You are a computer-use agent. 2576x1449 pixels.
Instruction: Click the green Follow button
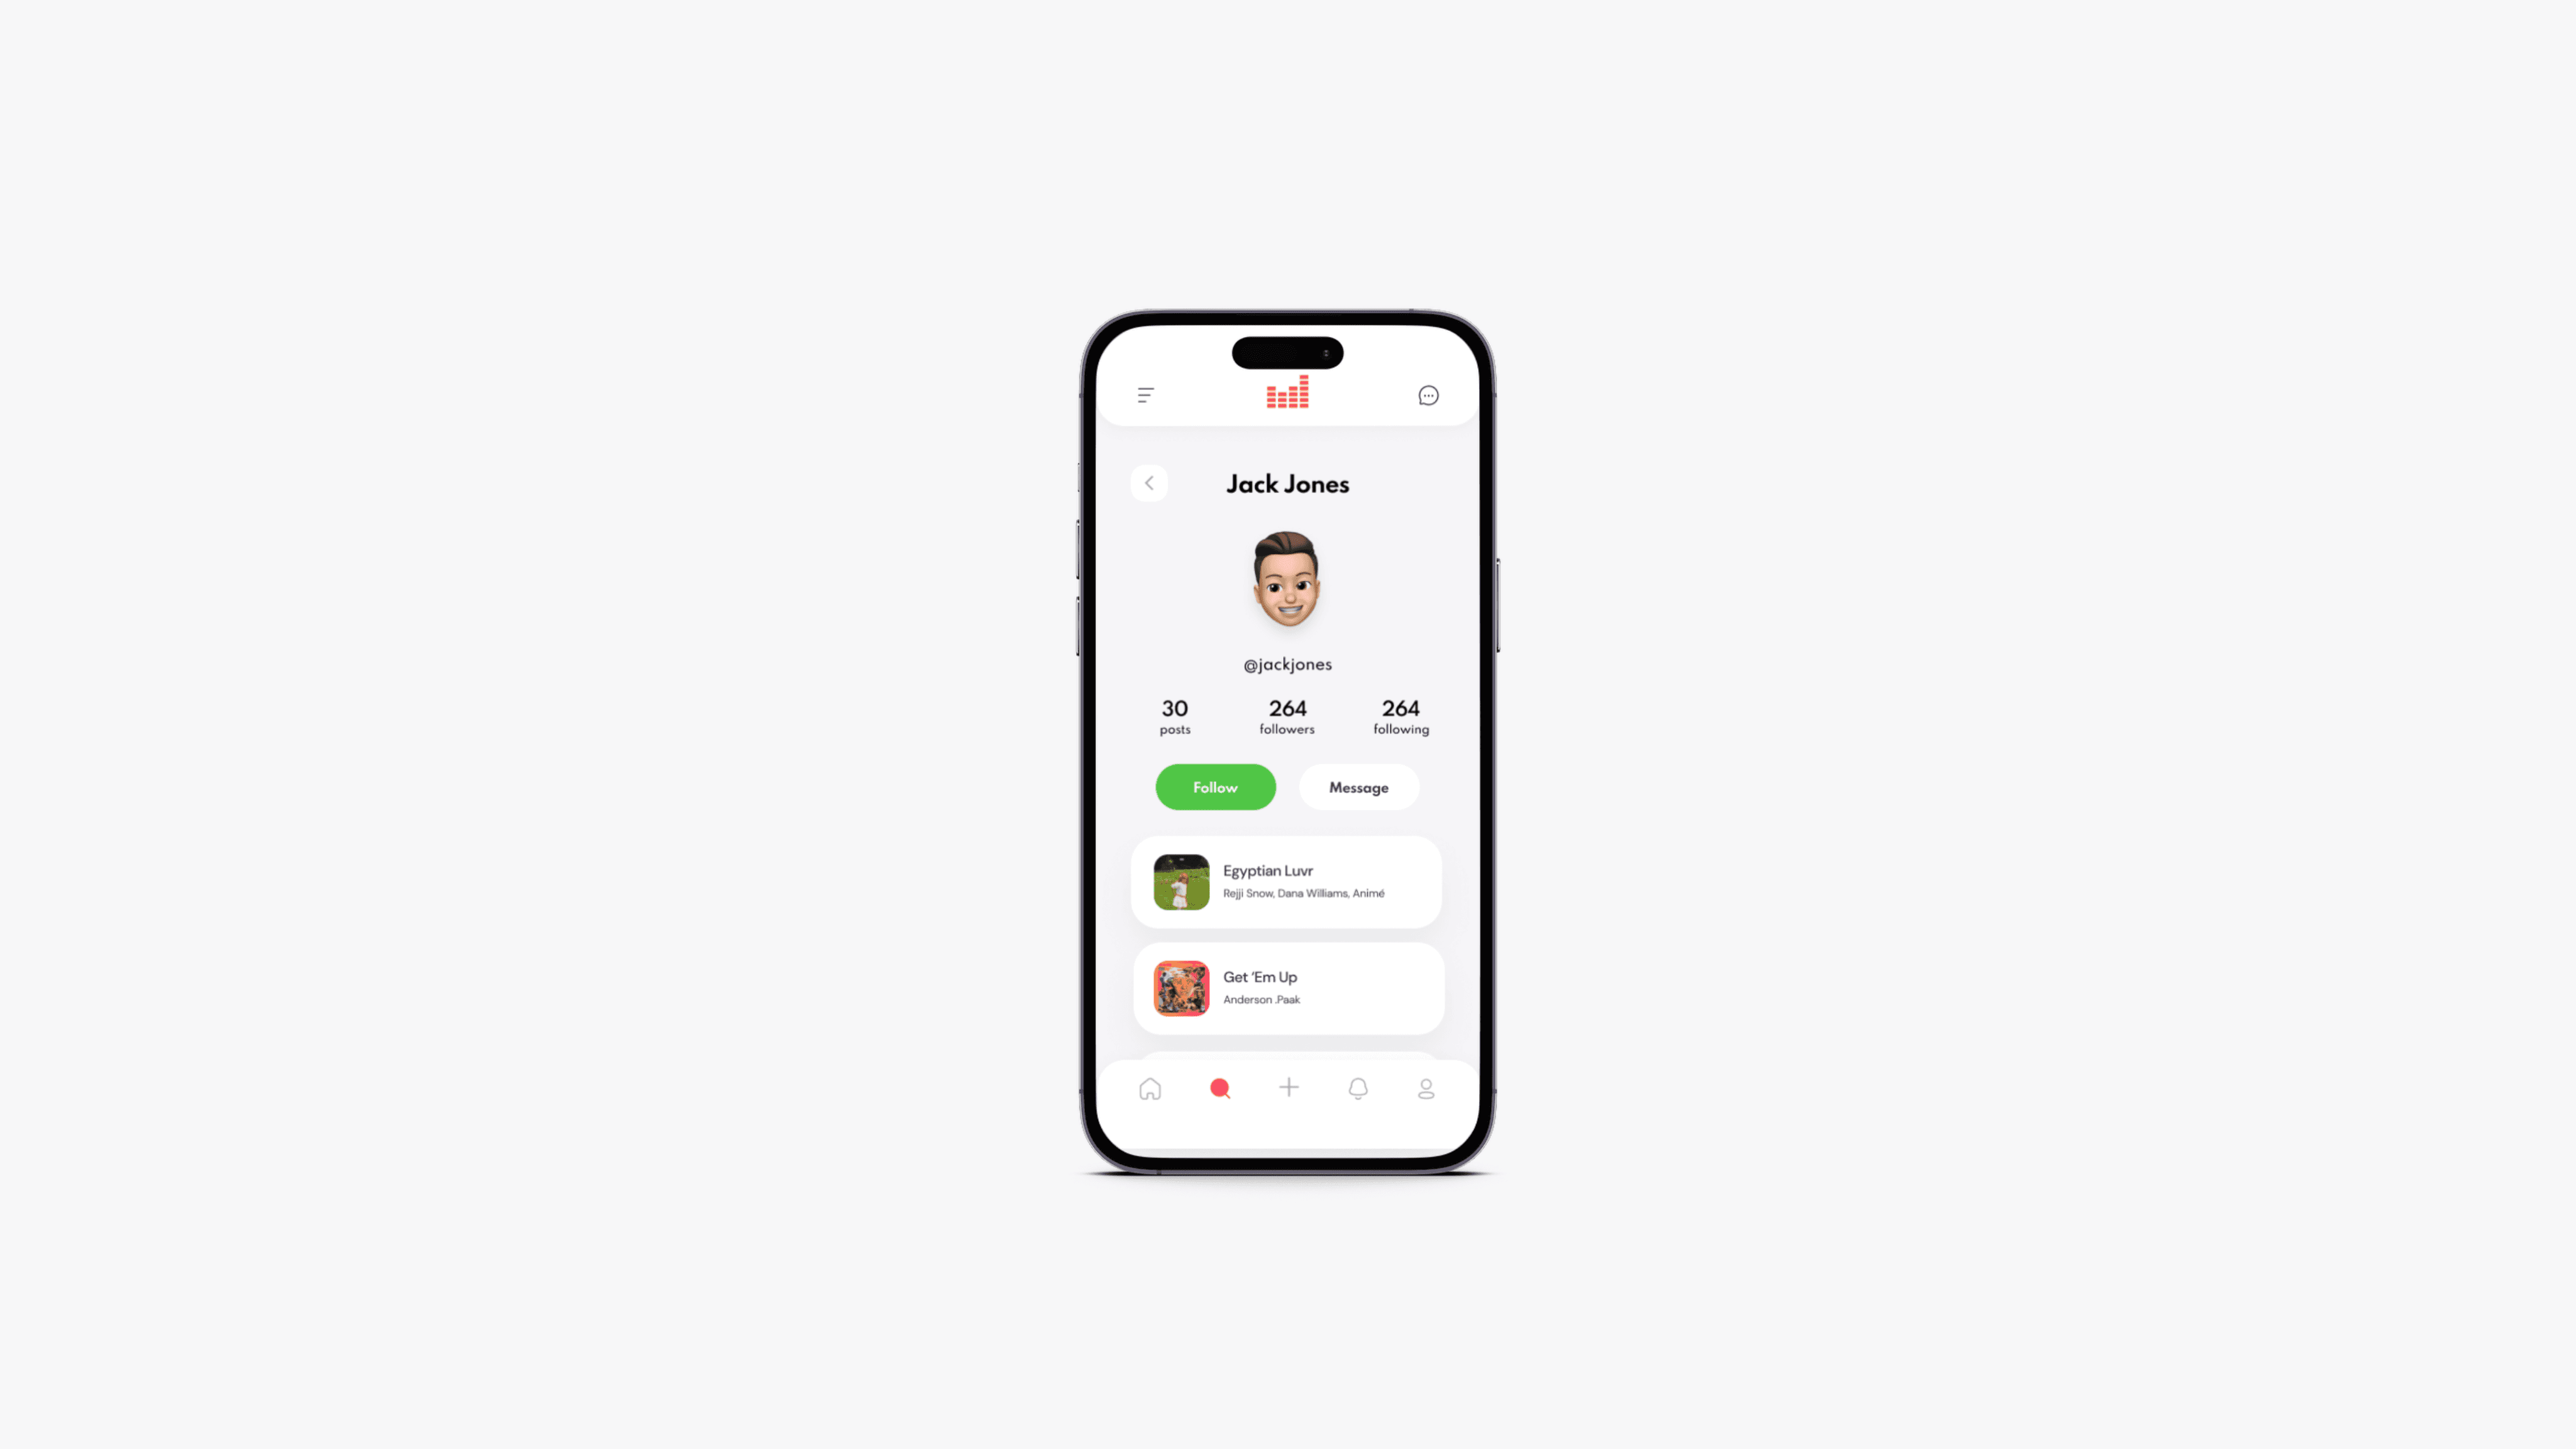pos(1216,786)
